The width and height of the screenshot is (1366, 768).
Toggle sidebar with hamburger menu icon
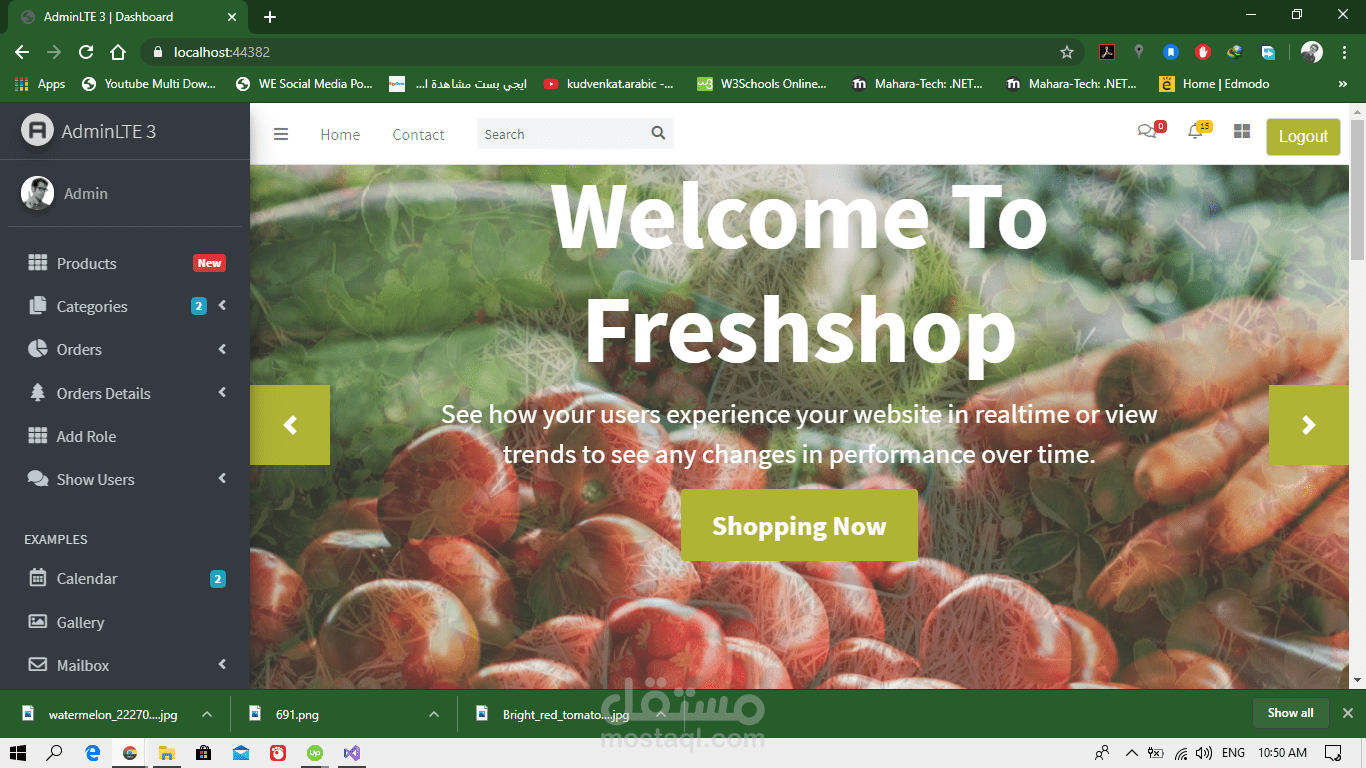point(281,134)
